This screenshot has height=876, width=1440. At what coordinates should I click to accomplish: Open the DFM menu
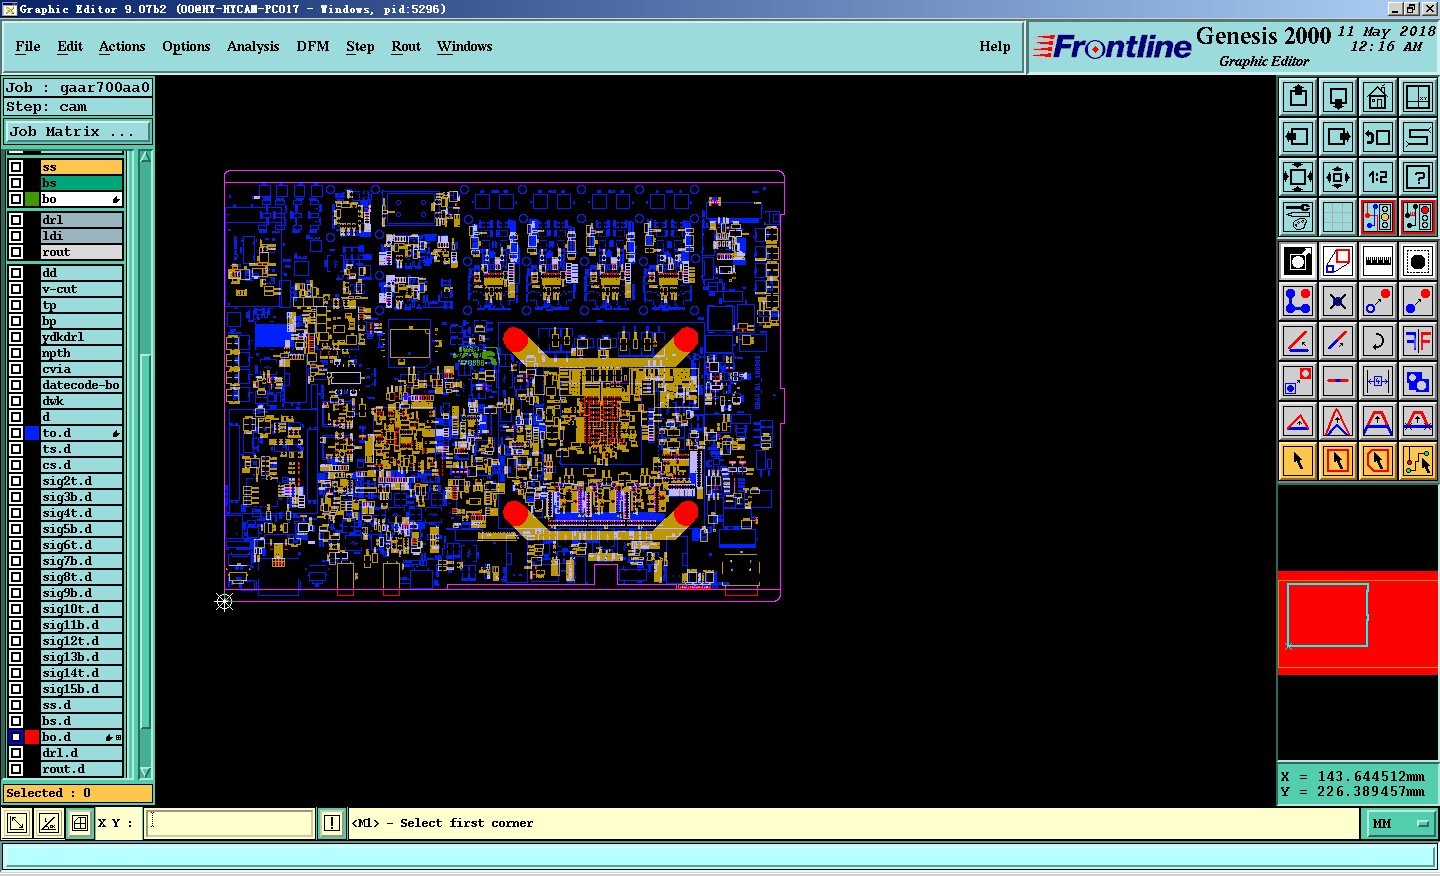coord(313,46)
